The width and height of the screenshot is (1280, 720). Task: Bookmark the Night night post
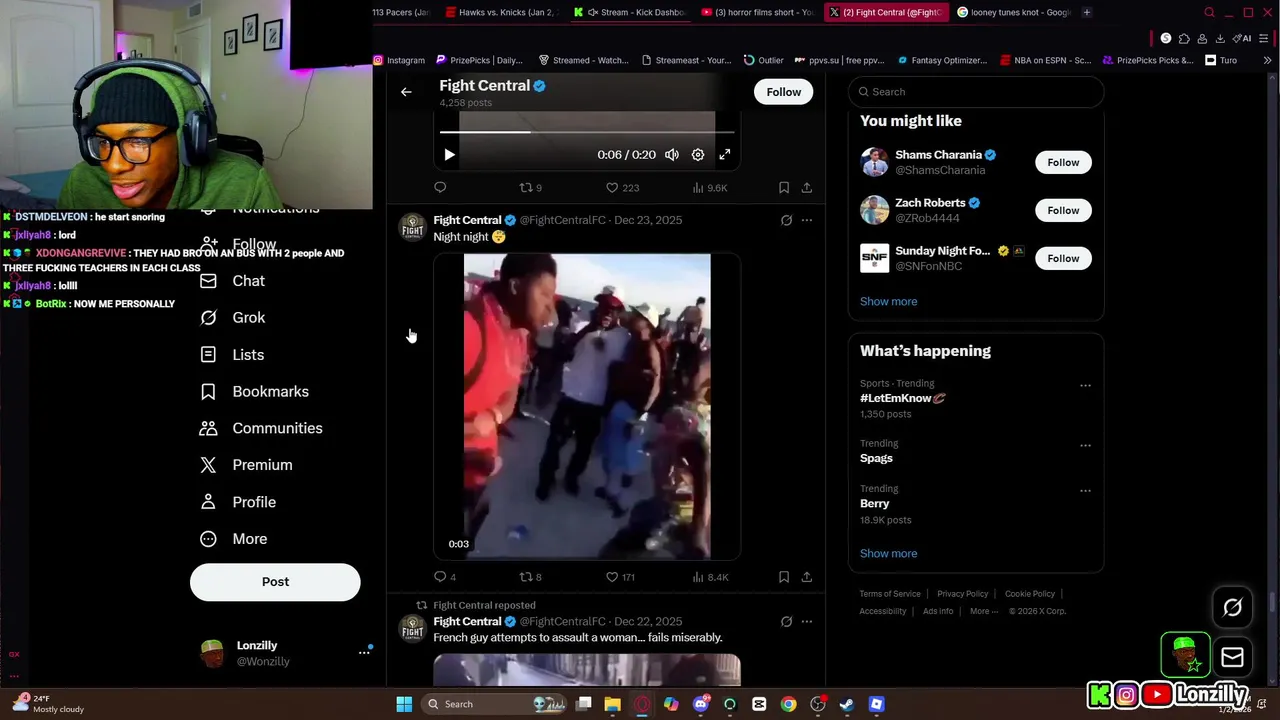pos(784,577)
